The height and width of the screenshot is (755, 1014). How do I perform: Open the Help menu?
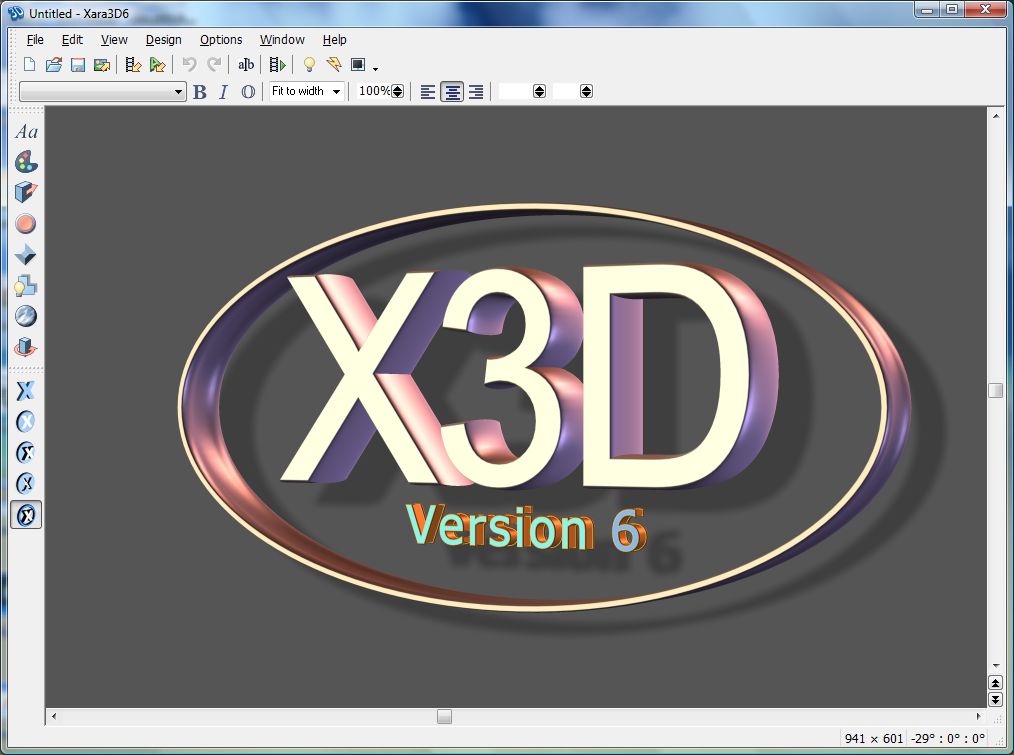coord(334,39)
